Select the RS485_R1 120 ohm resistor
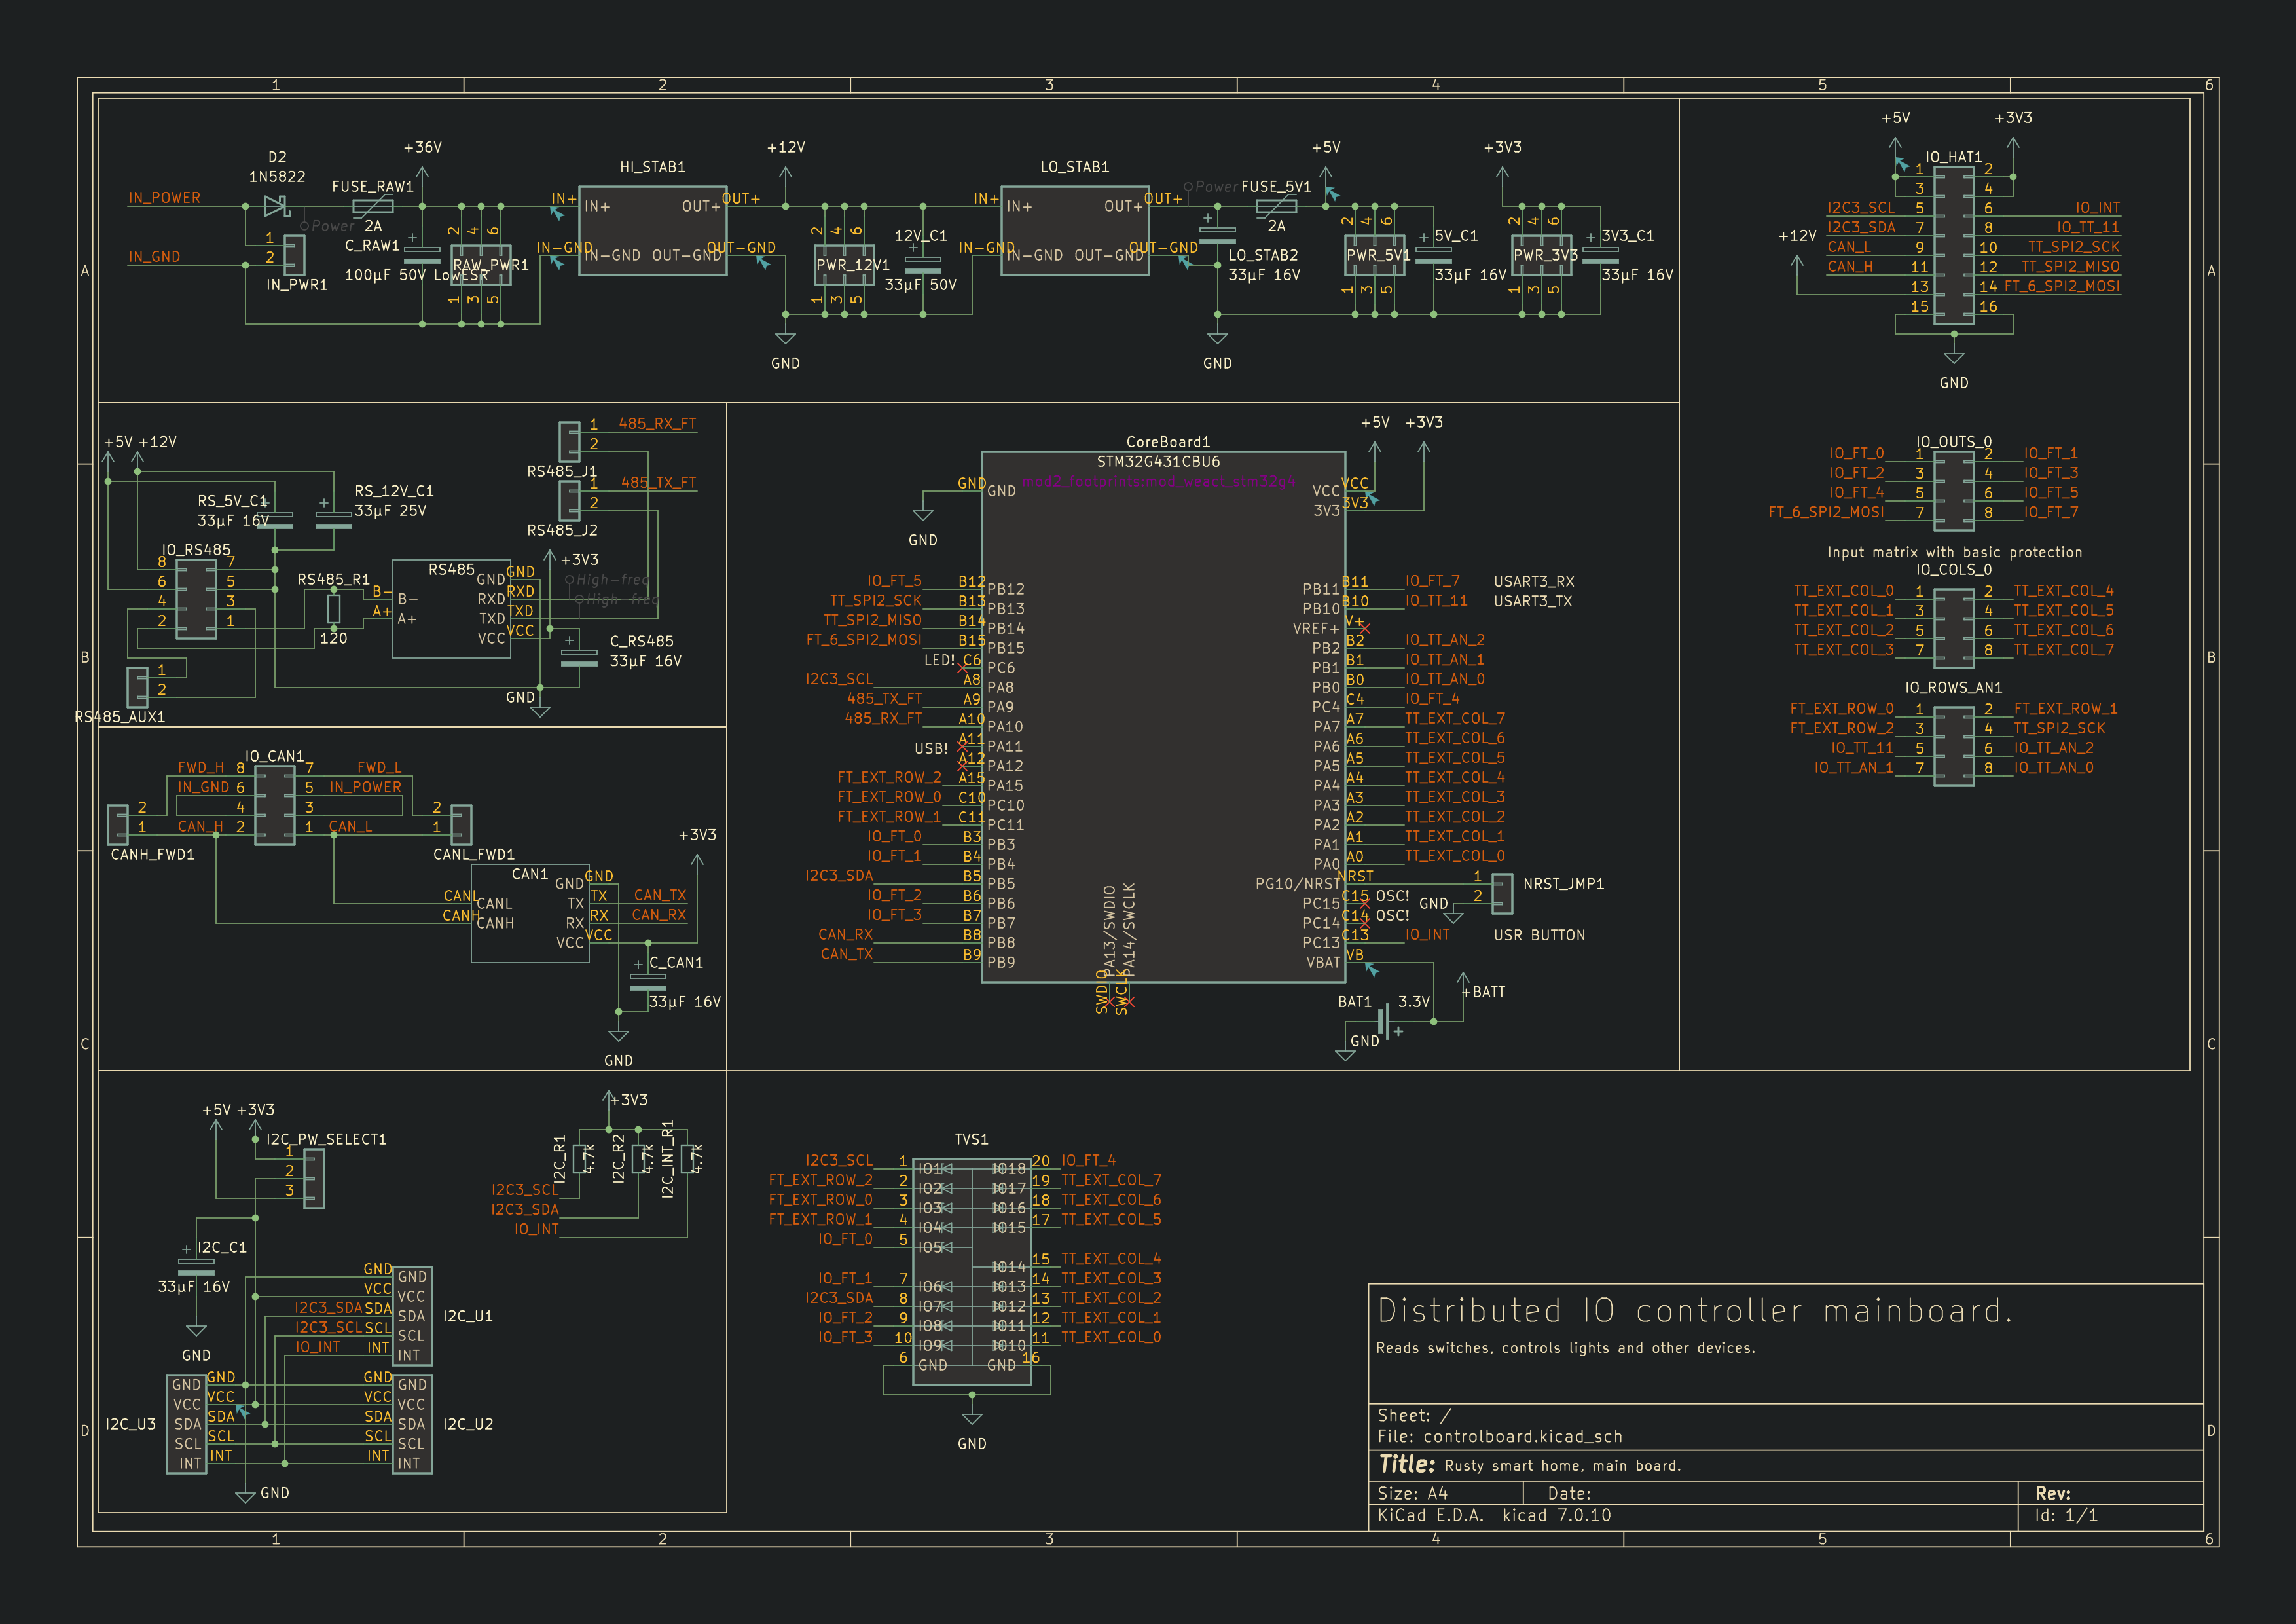Screen dimensions: 2296x1624 pyautogui.click(x=333, y=608)
